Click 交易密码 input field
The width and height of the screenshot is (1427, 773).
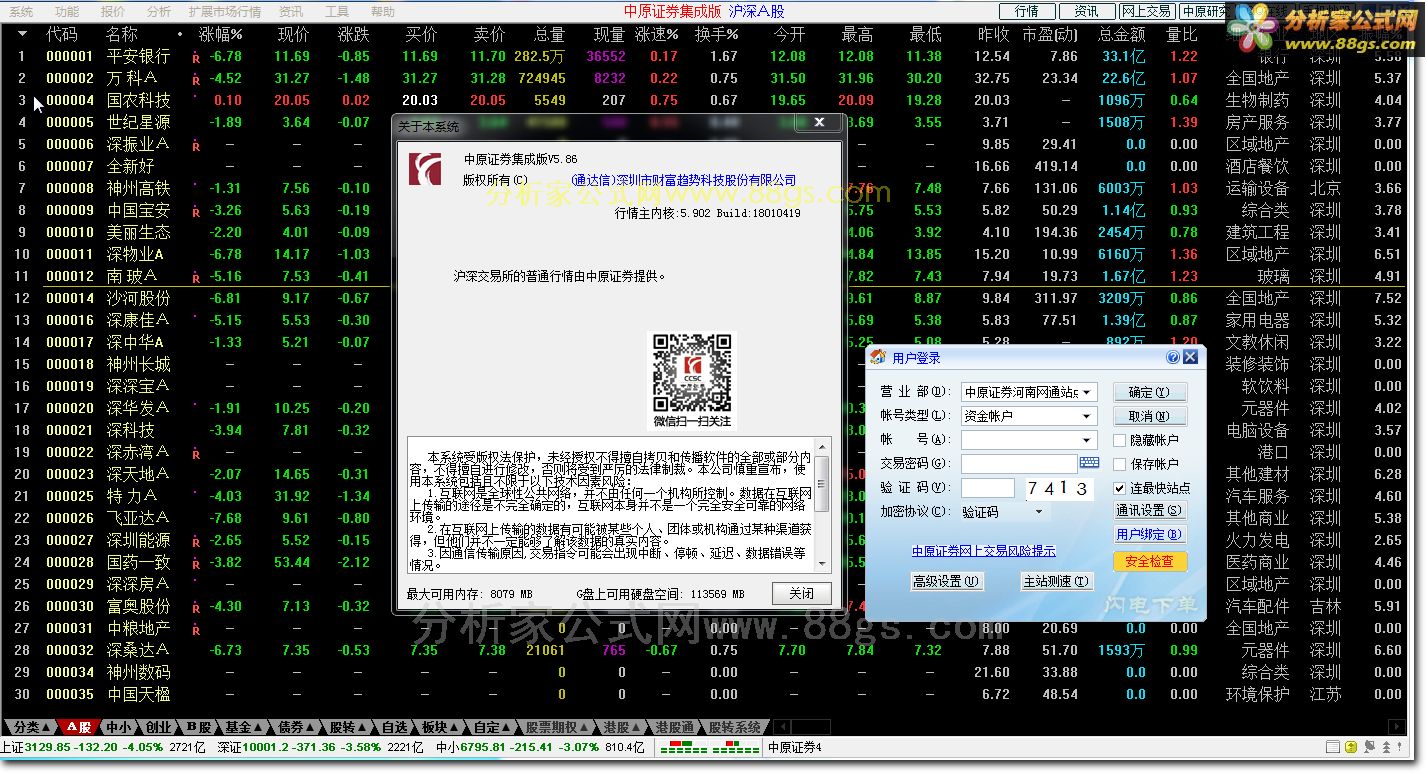coord(1019,464)
